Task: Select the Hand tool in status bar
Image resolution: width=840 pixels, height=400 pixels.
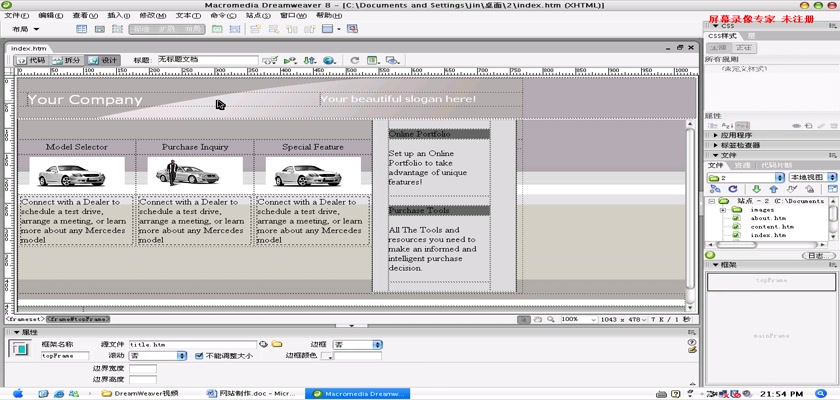Action: click(x=537, y=319)
